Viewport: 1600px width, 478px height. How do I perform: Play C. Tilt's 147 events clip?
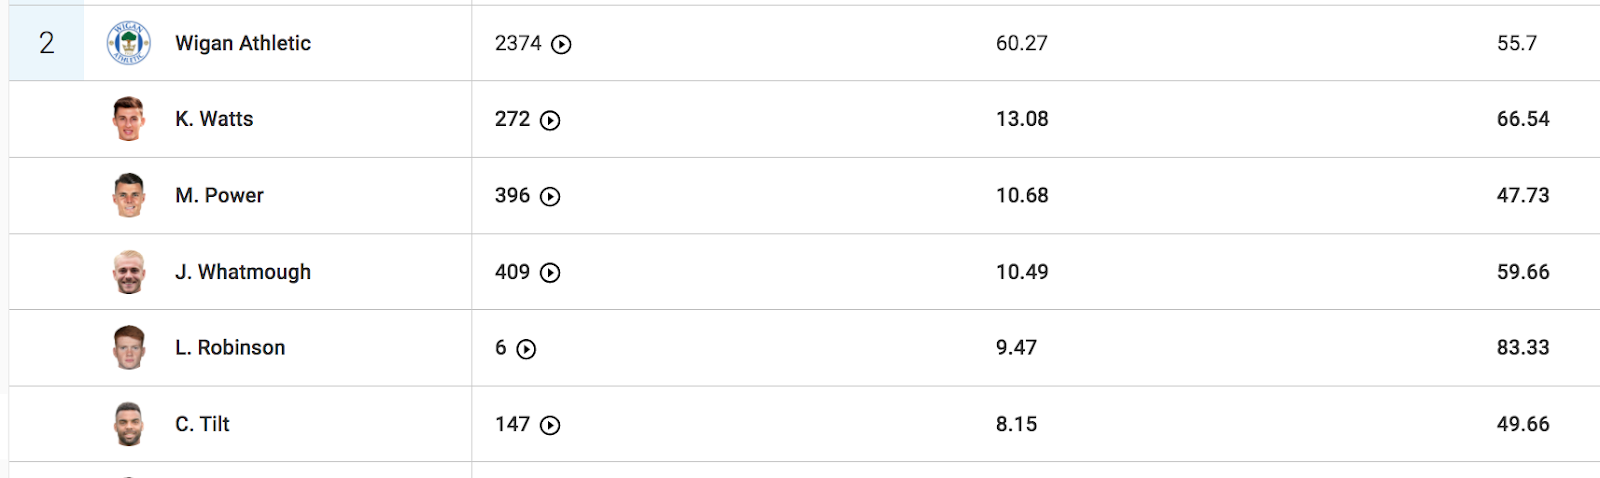pyautogui.click(x=550, y=425)
